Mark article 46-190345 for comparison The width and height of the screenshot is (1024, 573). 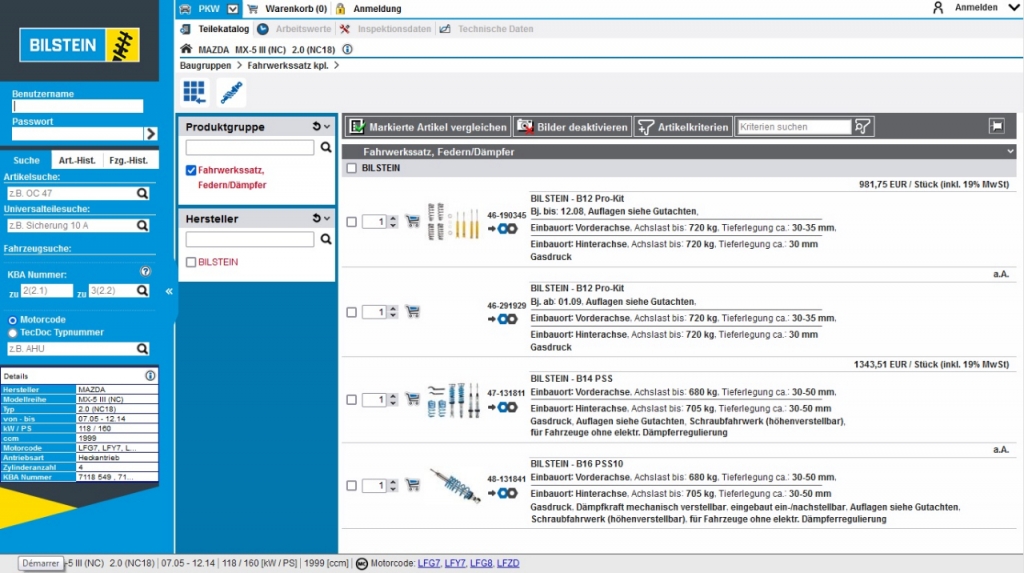click(351, 222)
